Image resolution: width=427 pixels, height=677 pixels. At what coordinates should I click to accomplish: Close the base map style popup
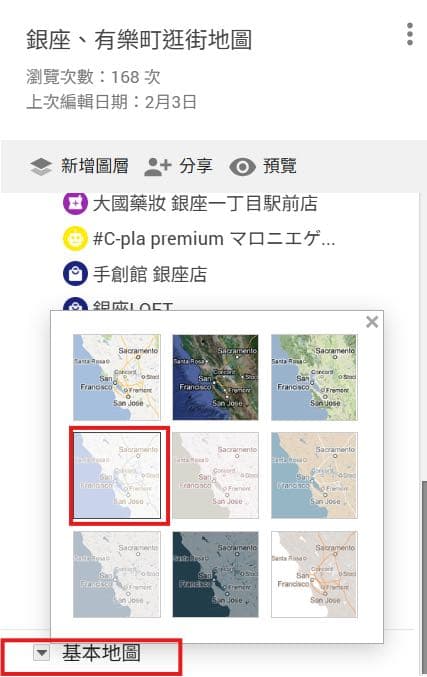(x=372, y=322)
